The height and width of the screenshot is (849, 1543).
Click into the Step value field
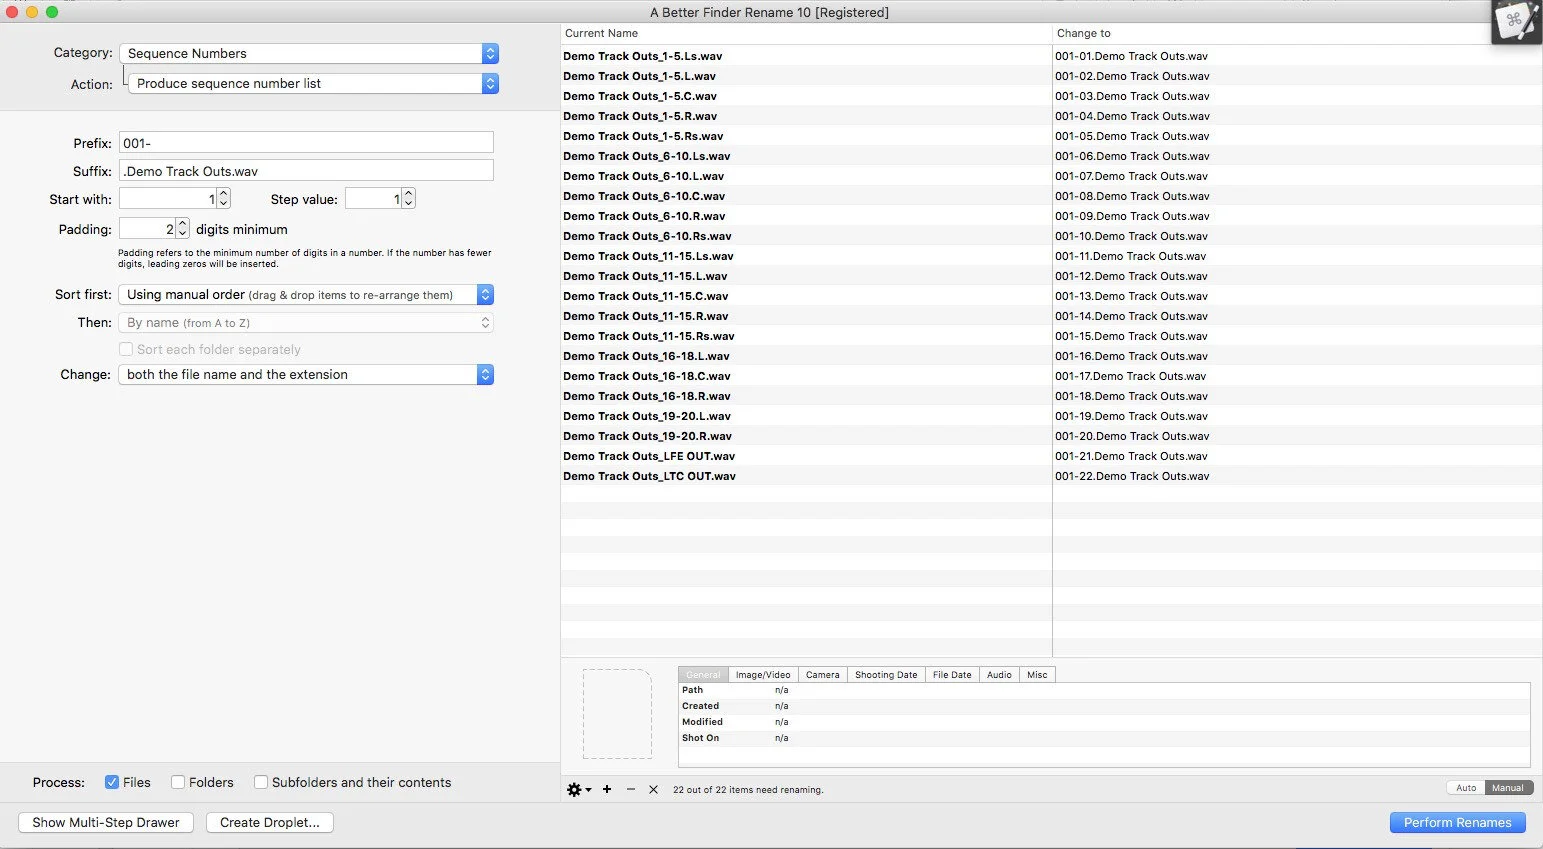373,199
